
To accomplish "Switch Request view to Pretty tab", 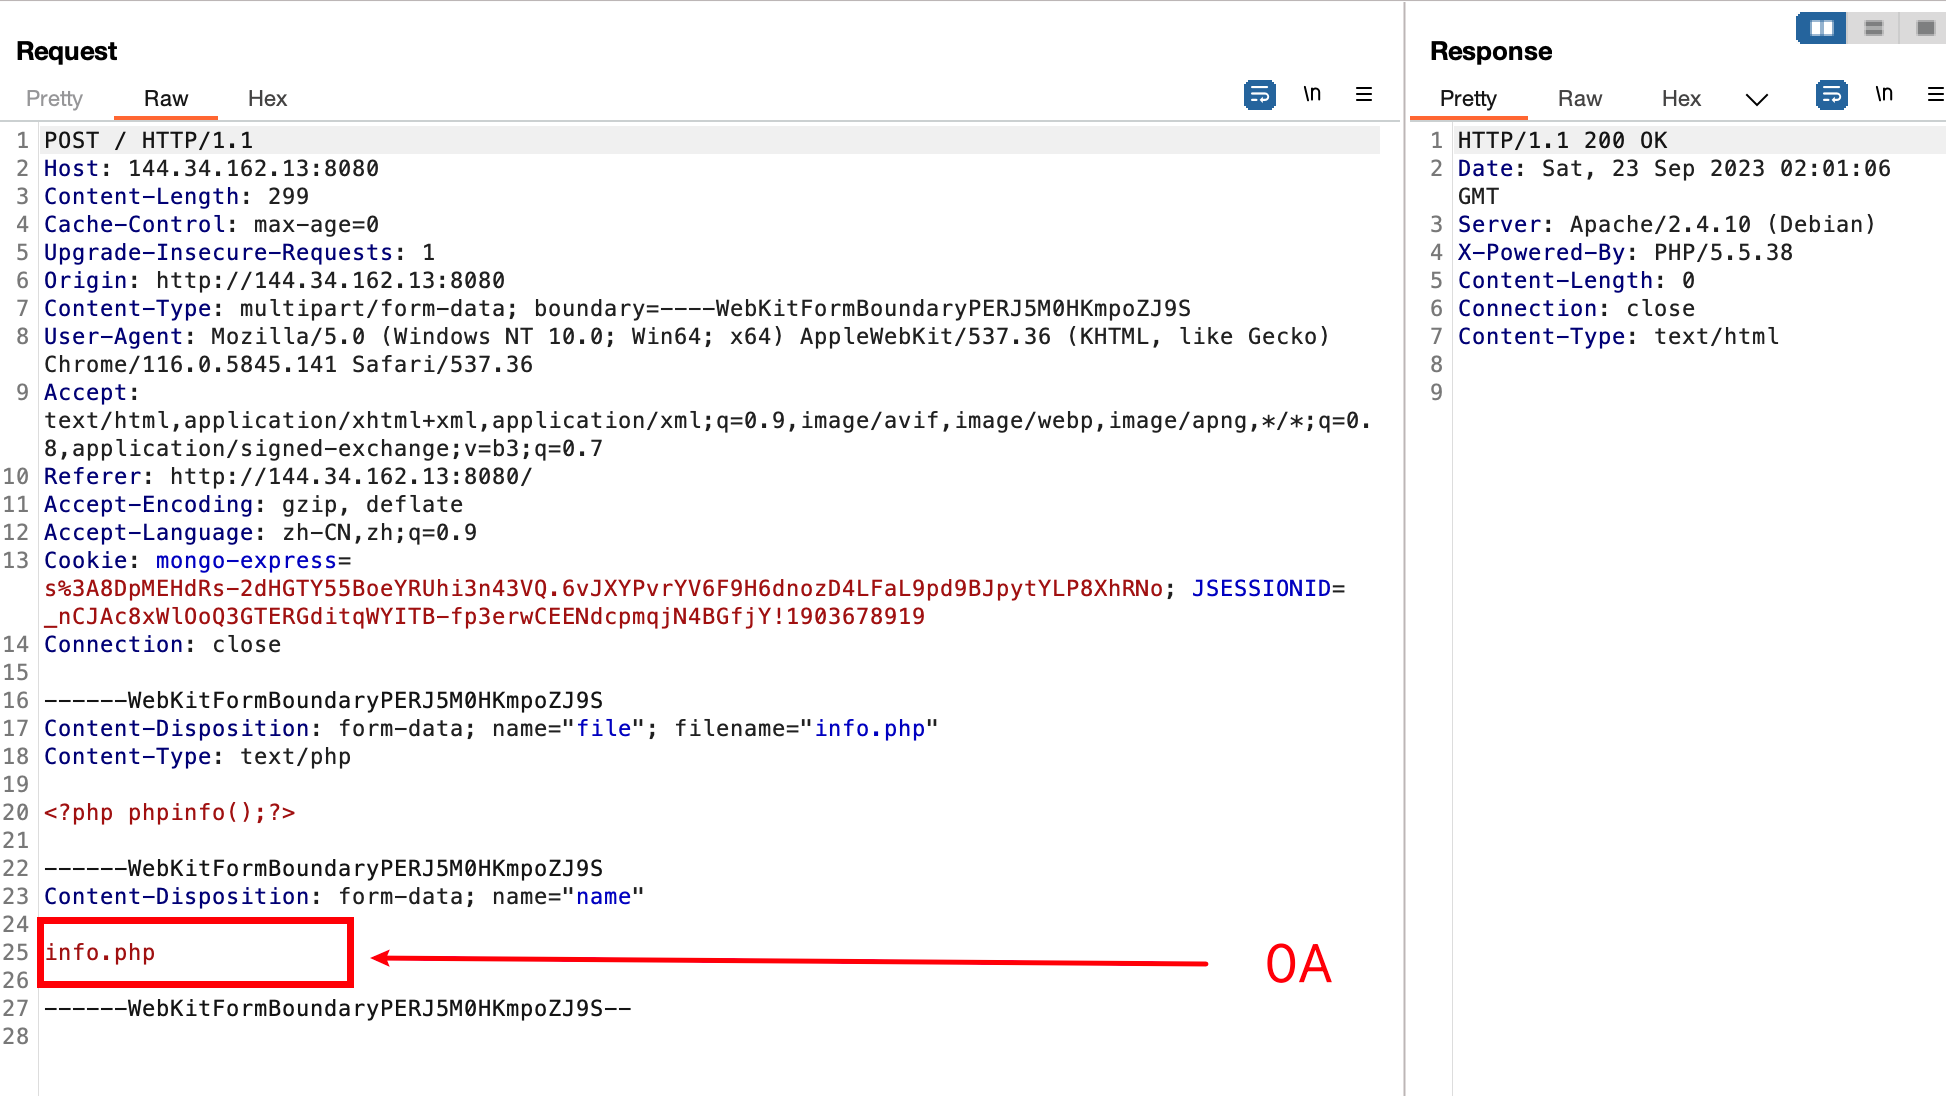I will (54, 99).
